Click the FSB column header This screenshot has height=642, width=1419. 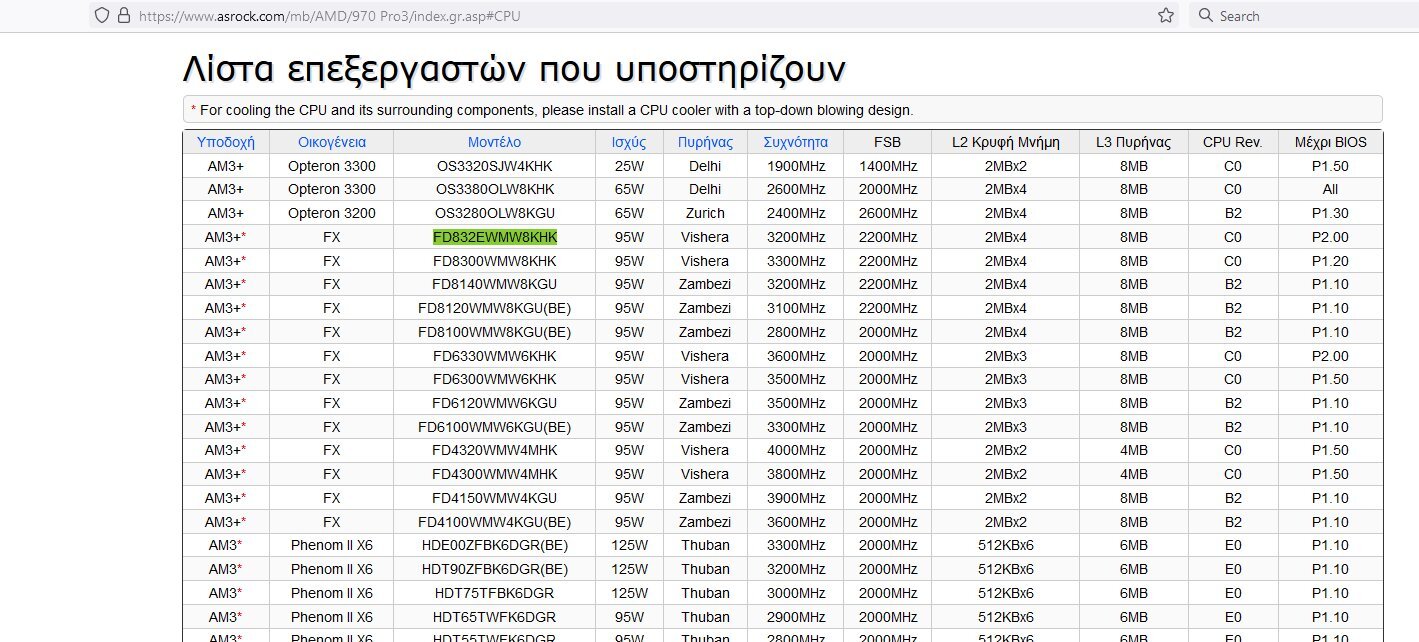[887, 142]
